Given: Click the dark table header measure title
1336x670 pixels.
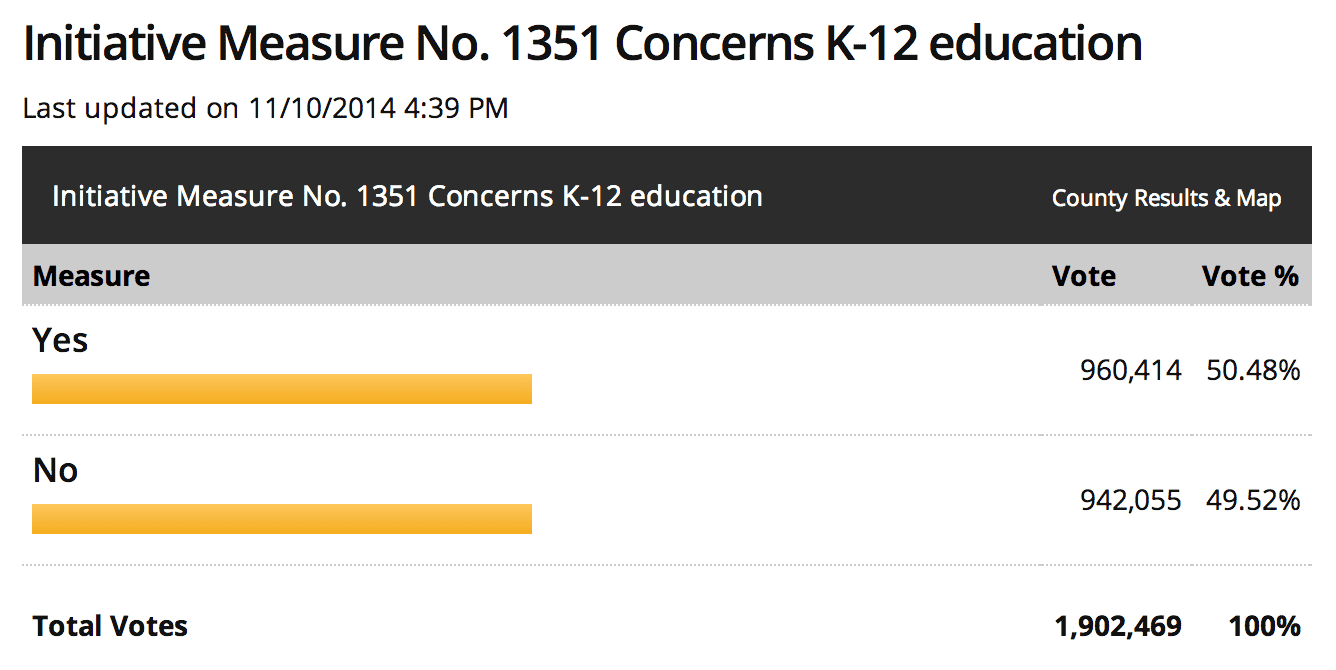Looking at the screenshot, I should point(407,196).
